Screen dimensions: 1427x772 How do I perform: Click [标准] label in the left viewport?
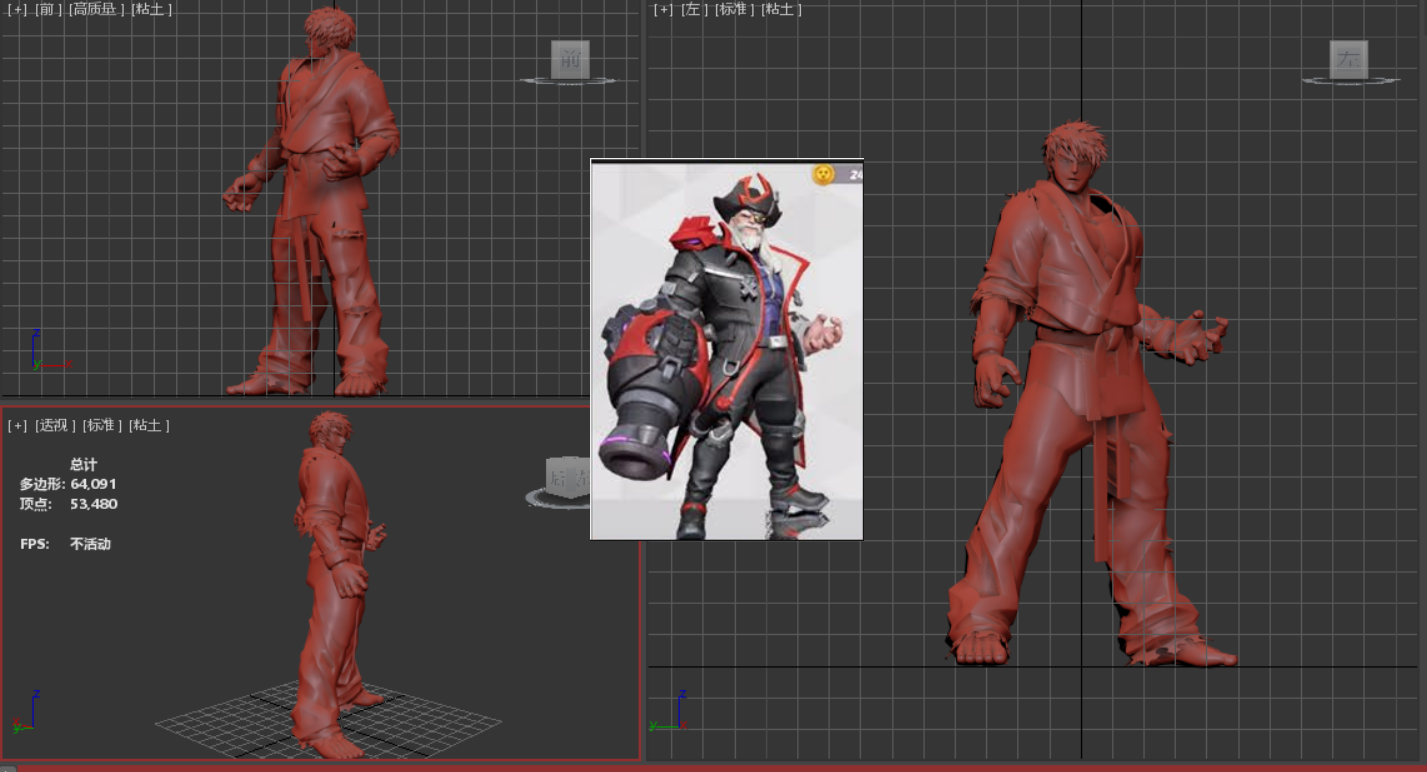[x=735, y=9]
